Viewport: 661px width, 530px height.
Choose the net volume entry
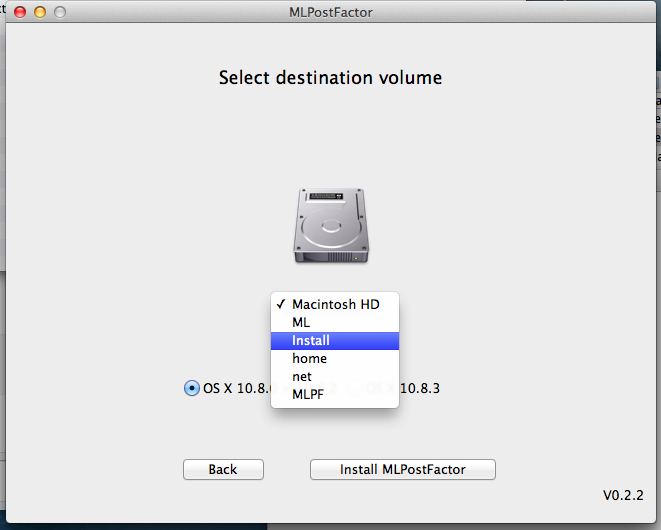[335, 377]
